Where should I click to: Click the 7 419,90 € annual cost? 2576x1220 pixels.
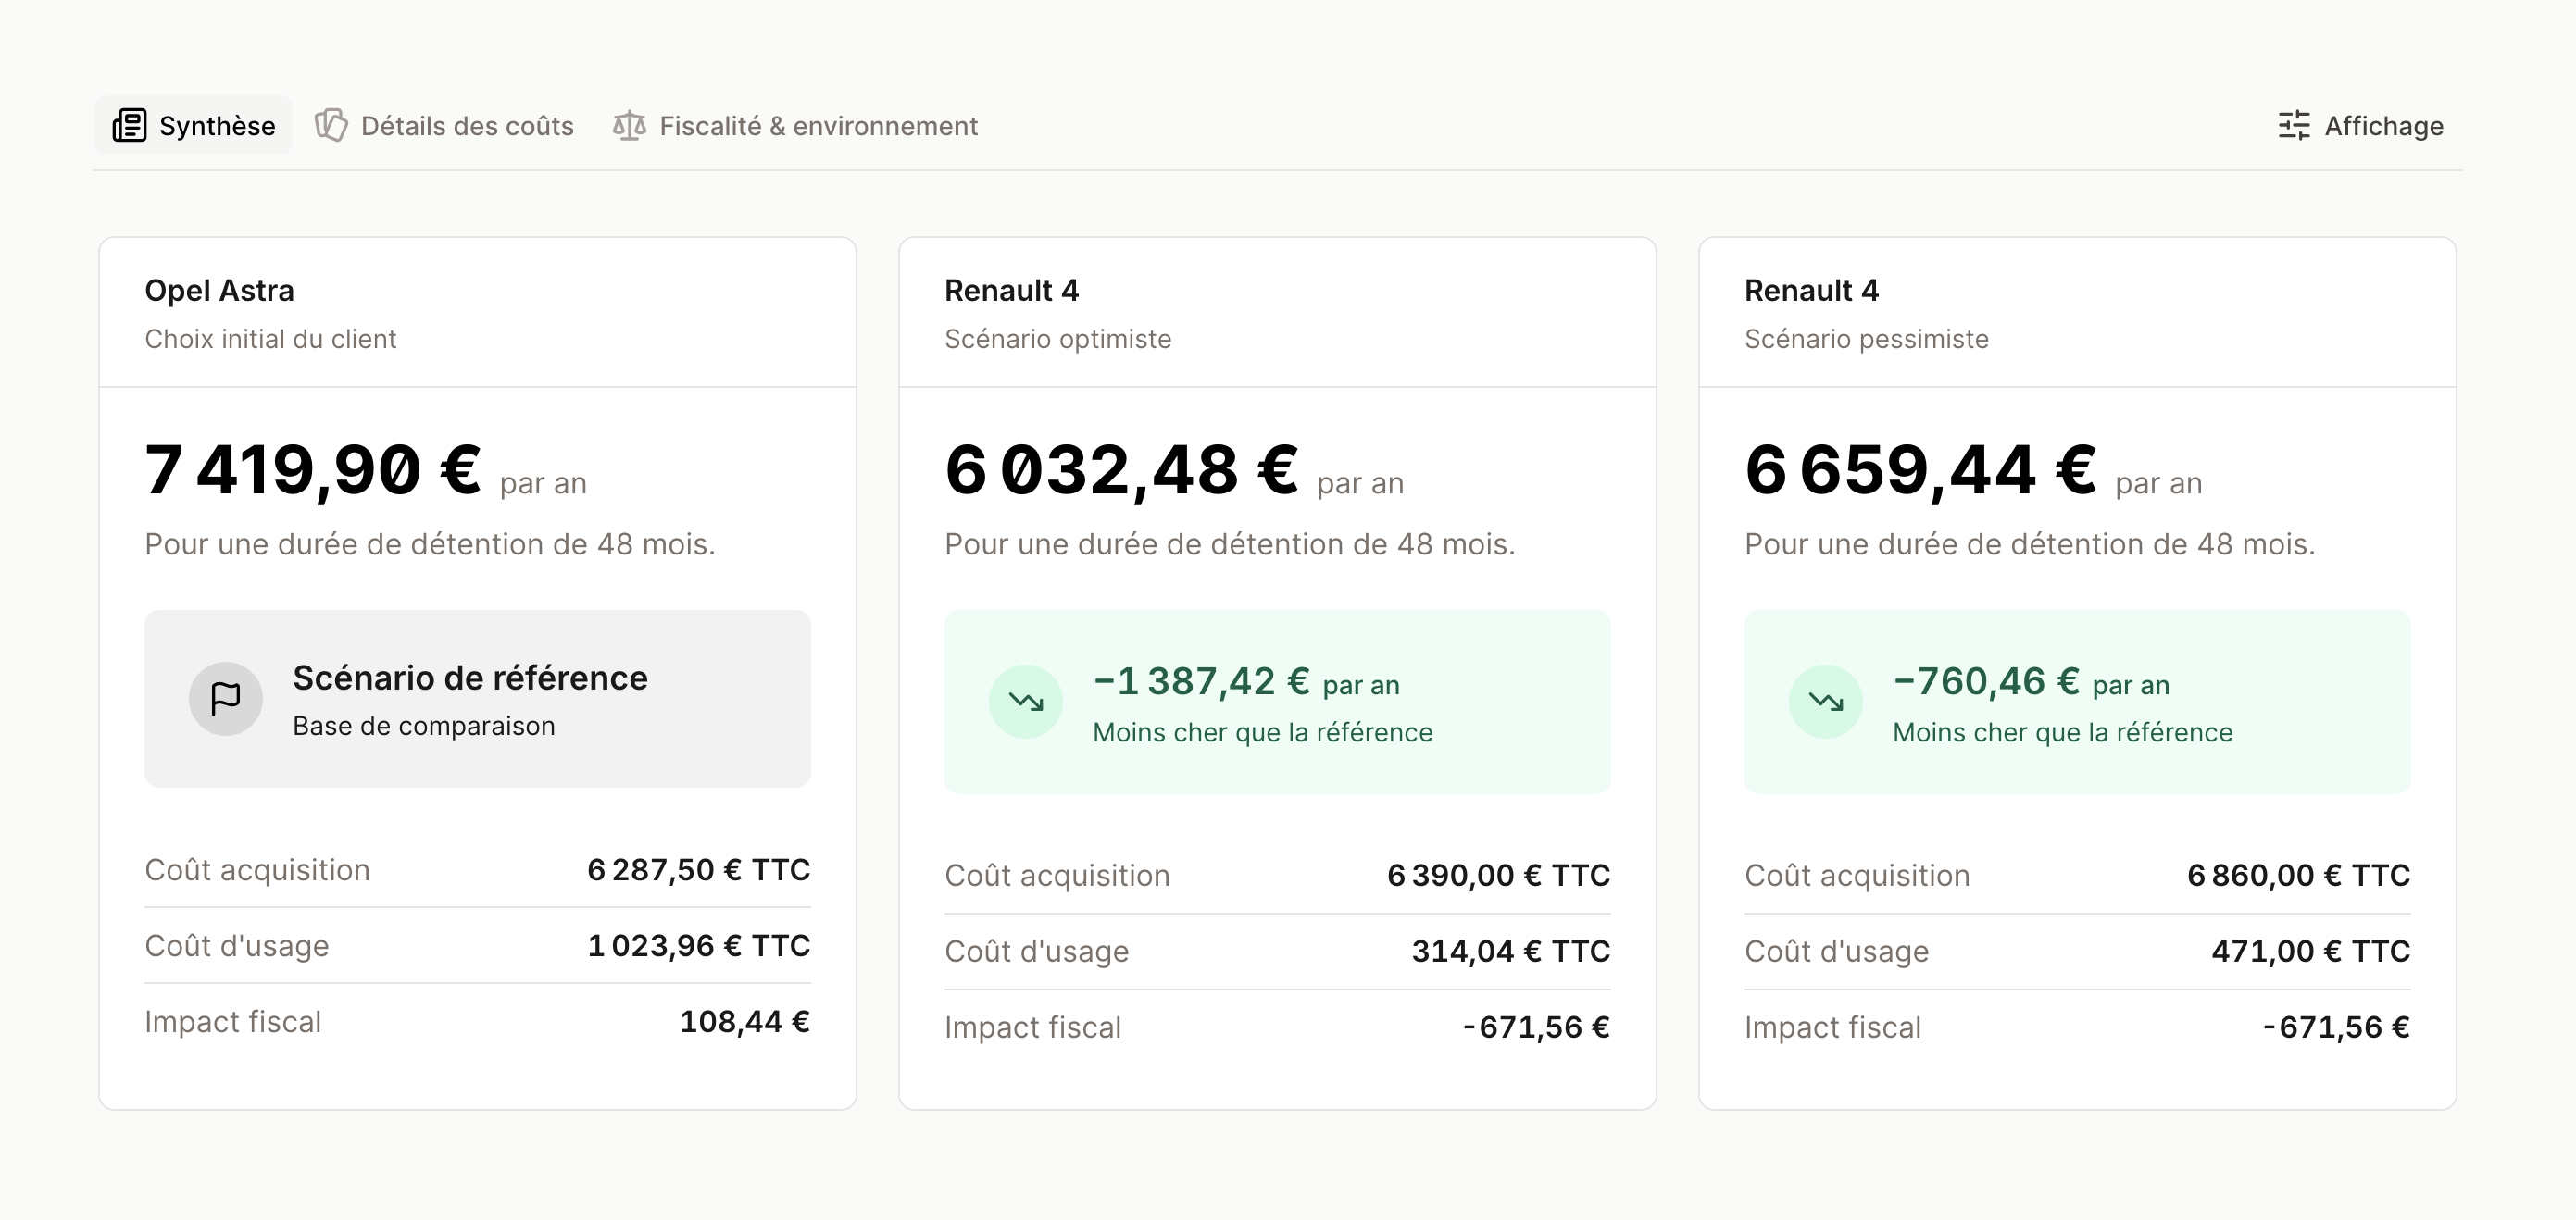(x=313, y=469)
